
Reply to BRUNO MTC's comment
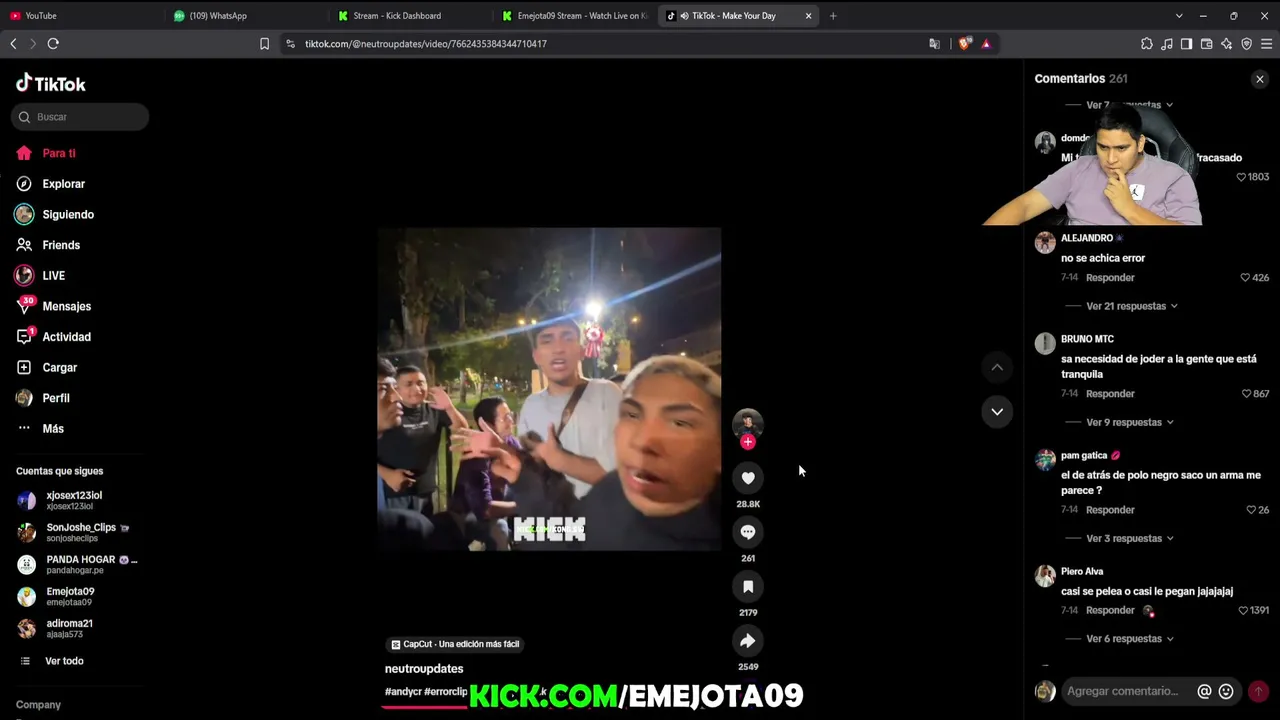coord(1110,394)
